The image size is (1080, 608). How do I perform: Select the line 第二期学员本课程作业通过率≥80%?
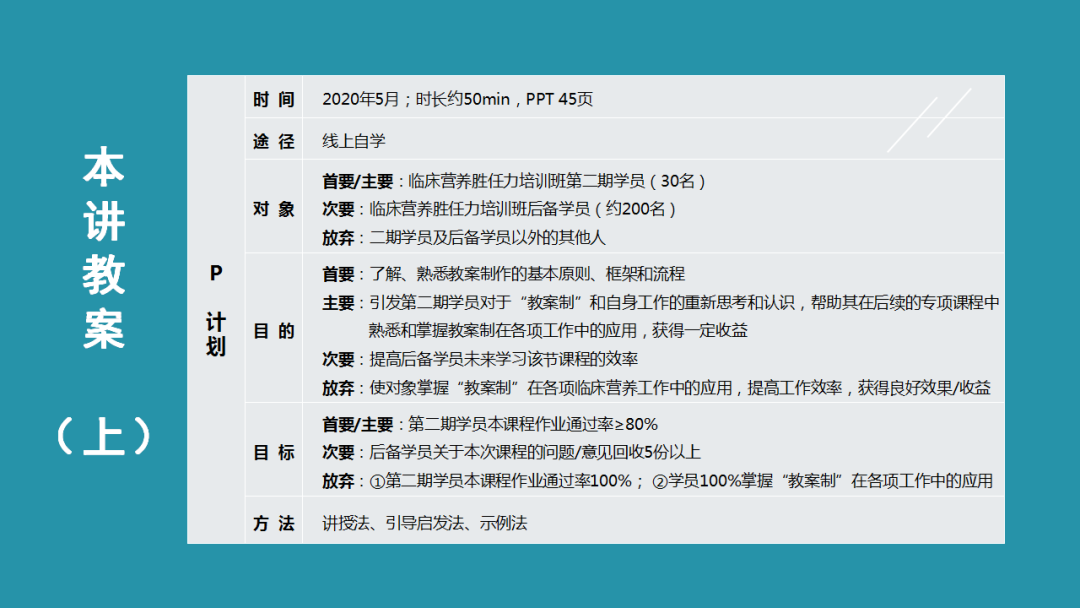[x=490, y=424]
